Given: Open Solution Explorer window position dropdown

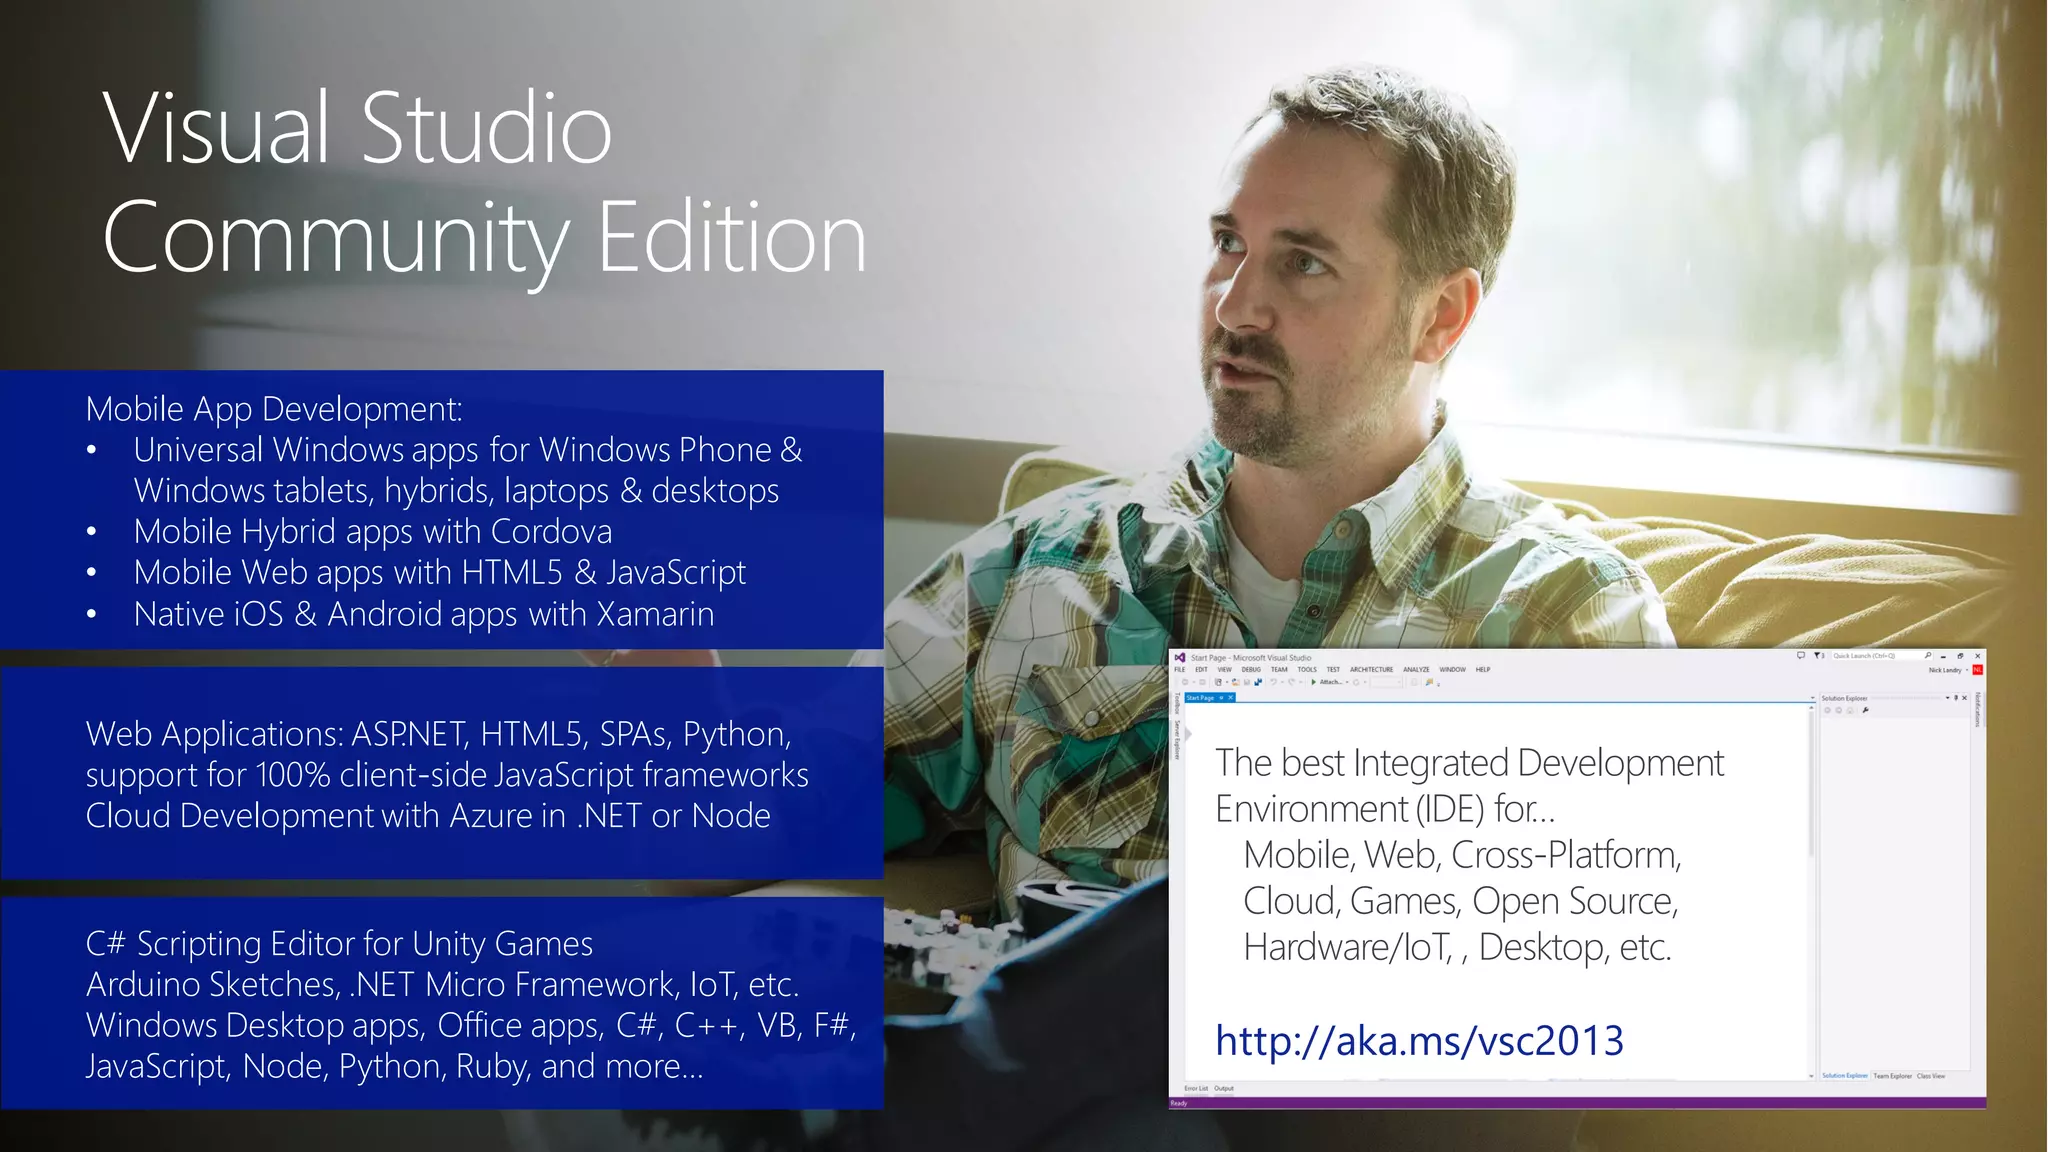Looking at the screenshot, I should pos(1947,697).
